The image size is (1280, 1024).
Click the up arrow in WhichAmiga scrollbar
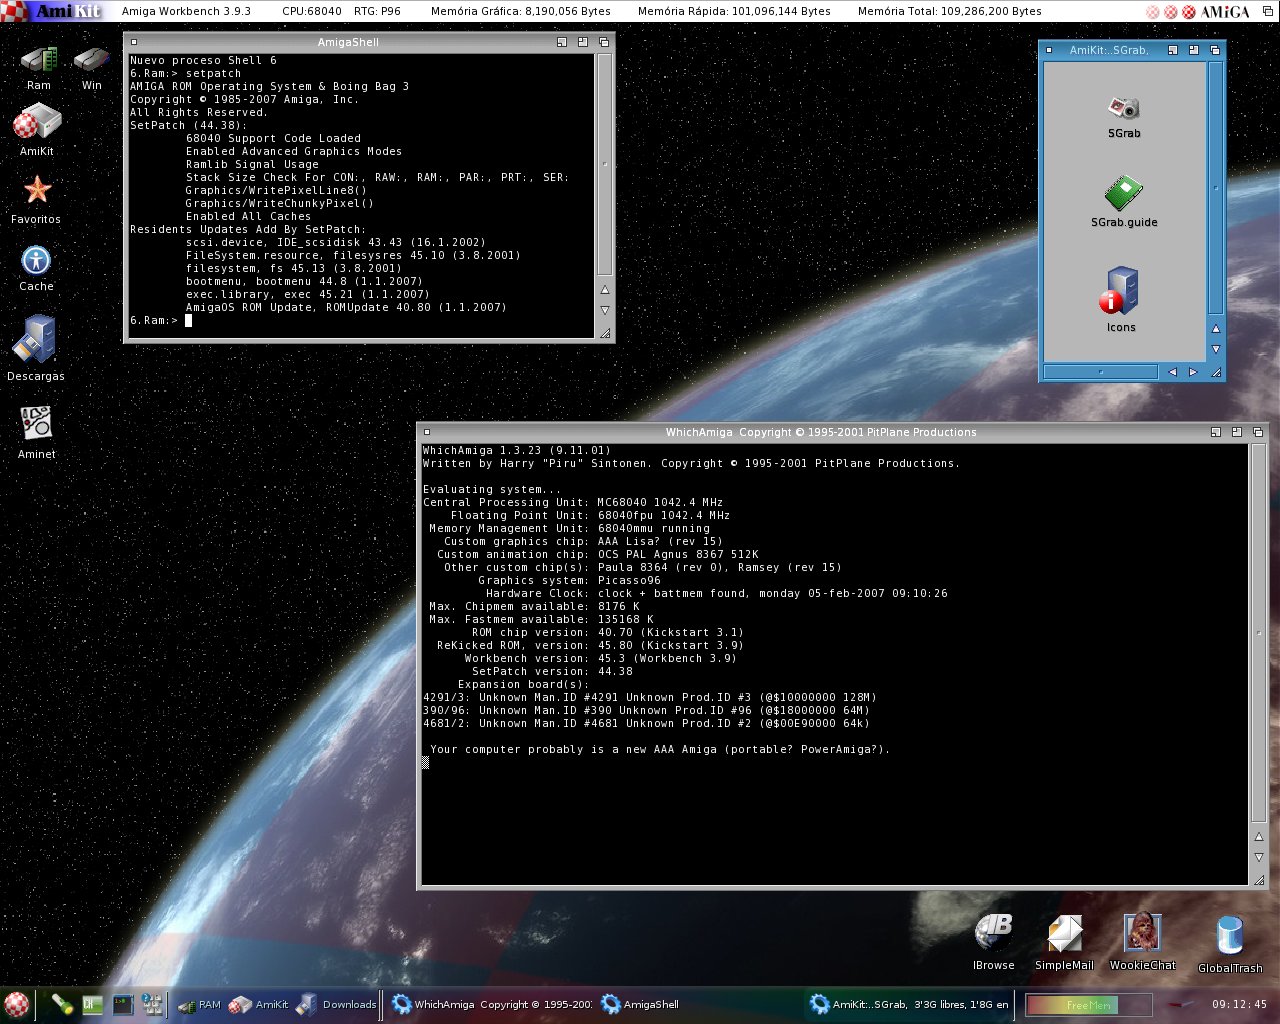(x=1258, y=837)
